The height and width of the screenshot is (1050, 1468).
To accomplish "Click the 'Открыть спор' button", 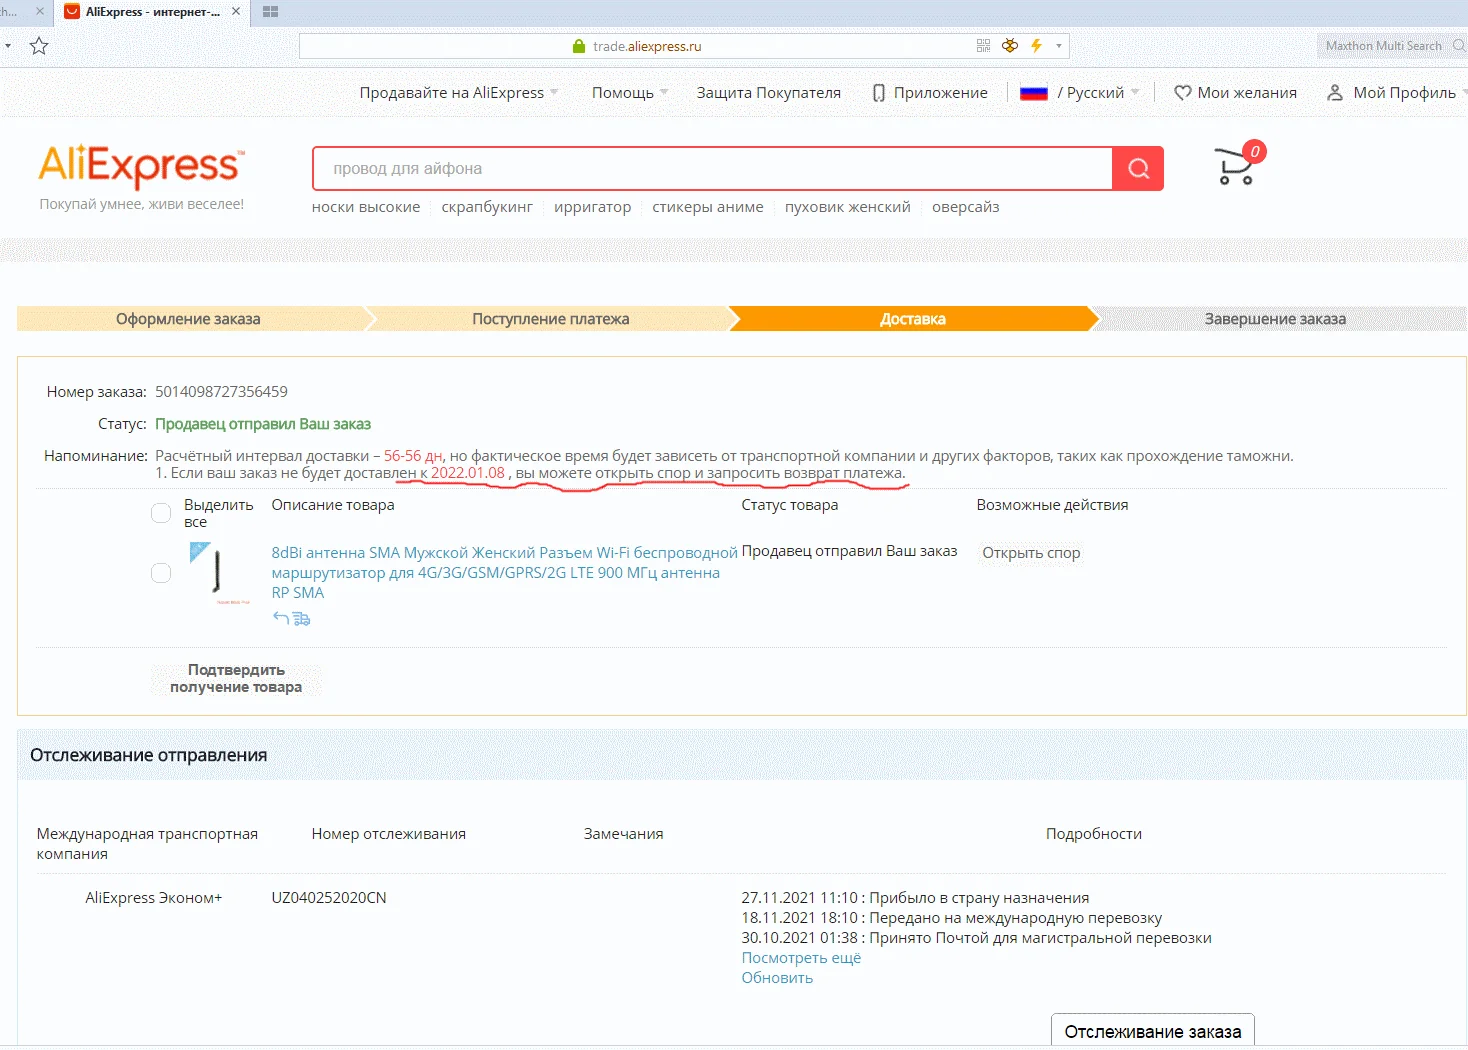I will pos(1031,553).
